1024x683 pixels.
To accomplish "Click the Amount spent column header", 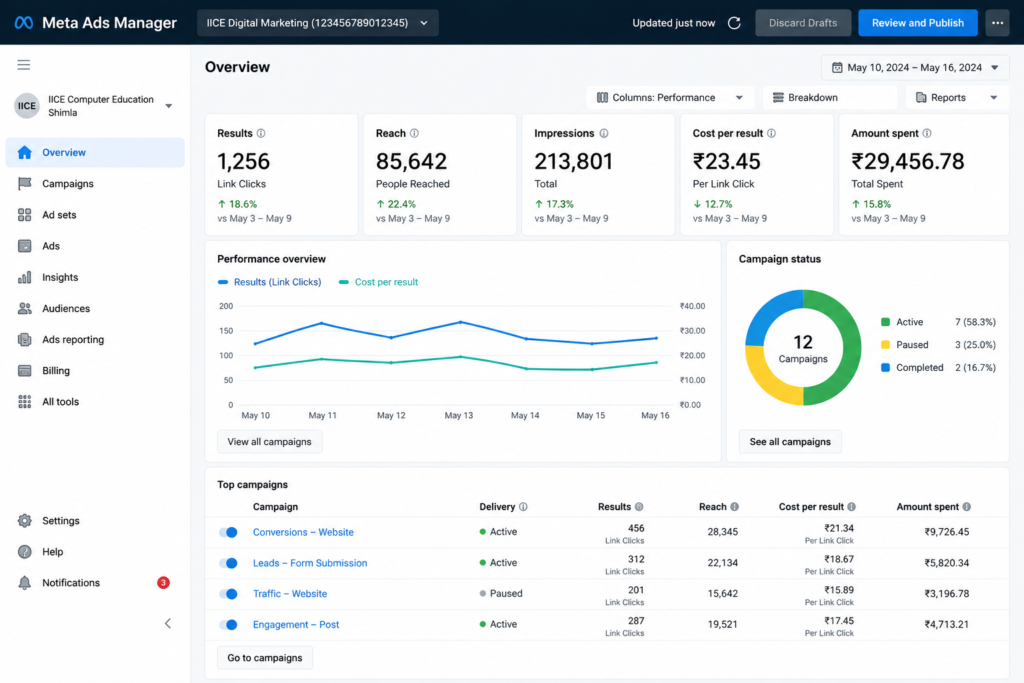I will point(927,507).
